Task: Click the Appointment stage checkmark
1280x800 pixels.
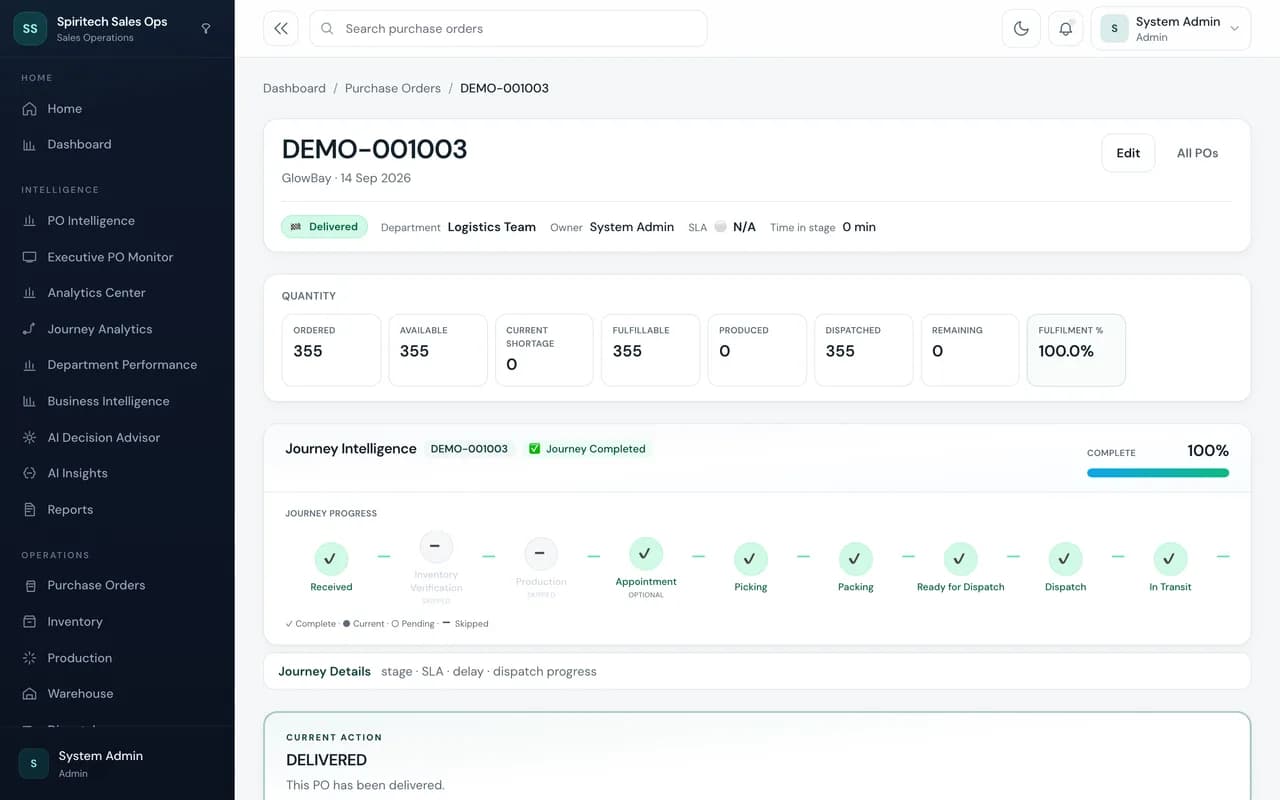Action: pyautogui.click(x=645, y=553)
